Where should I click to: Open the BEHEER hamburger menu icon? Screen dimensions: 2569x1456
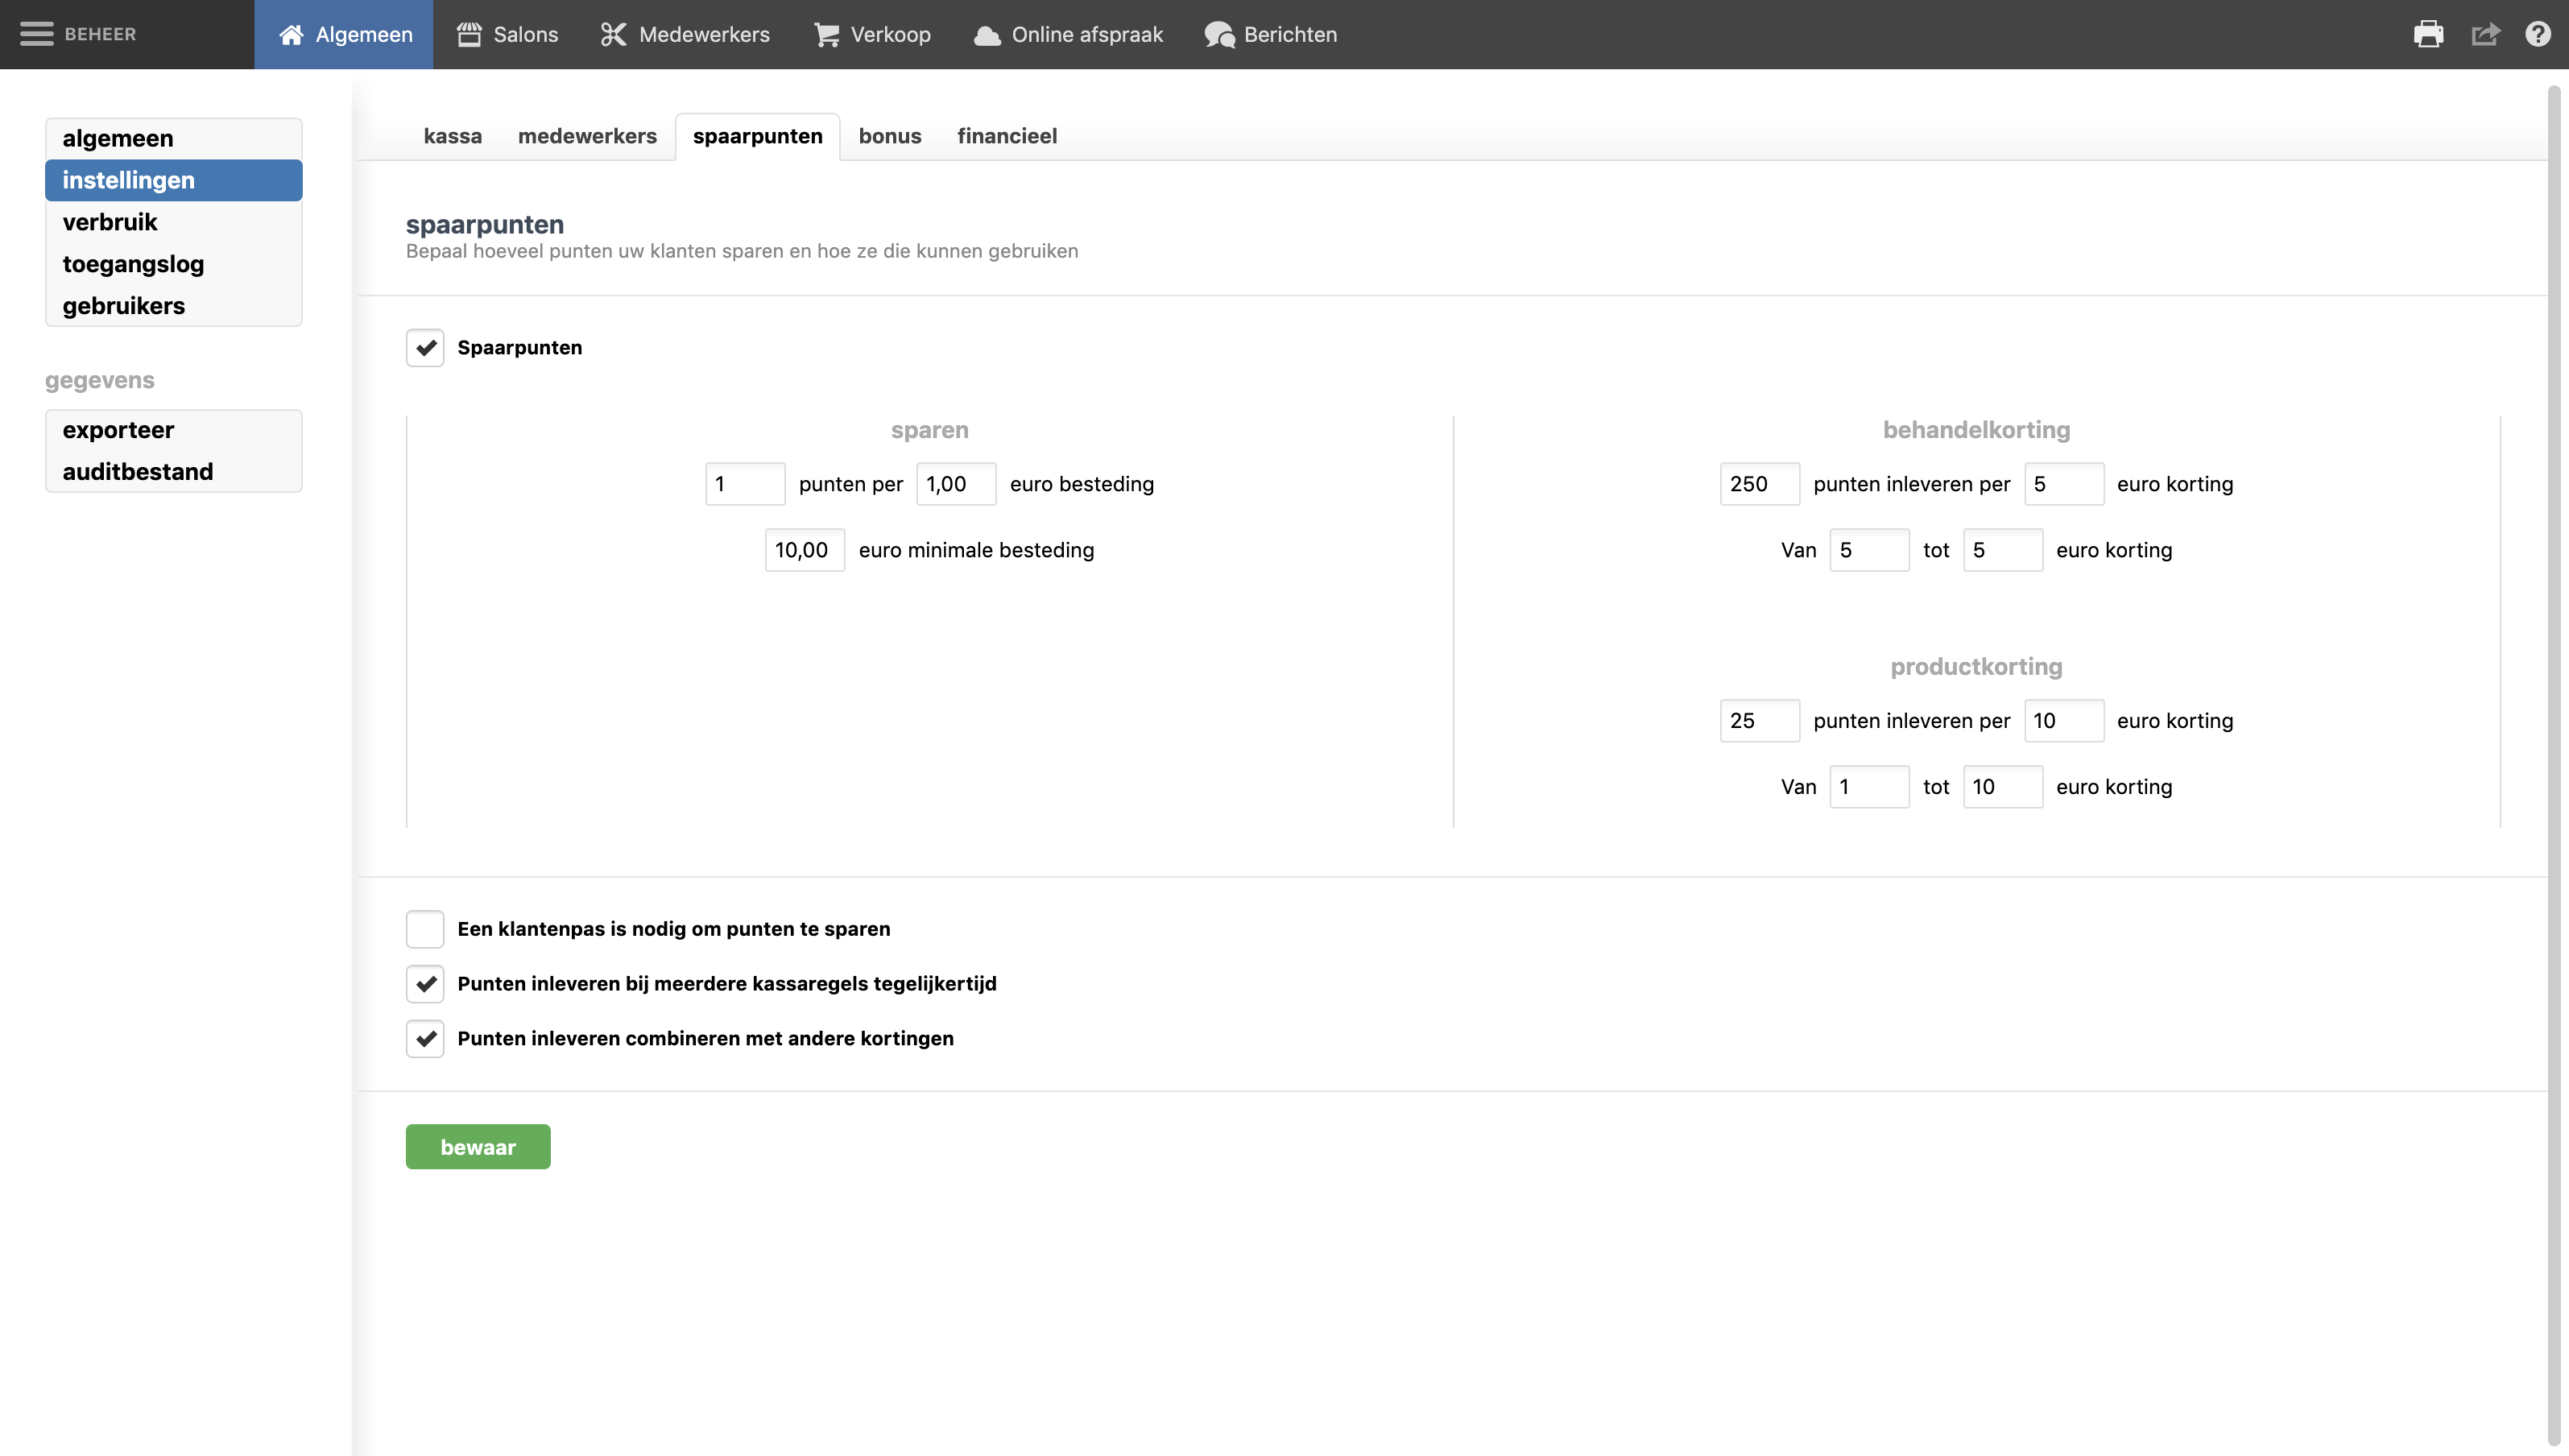pyautogui.click(x=36, y=34)
